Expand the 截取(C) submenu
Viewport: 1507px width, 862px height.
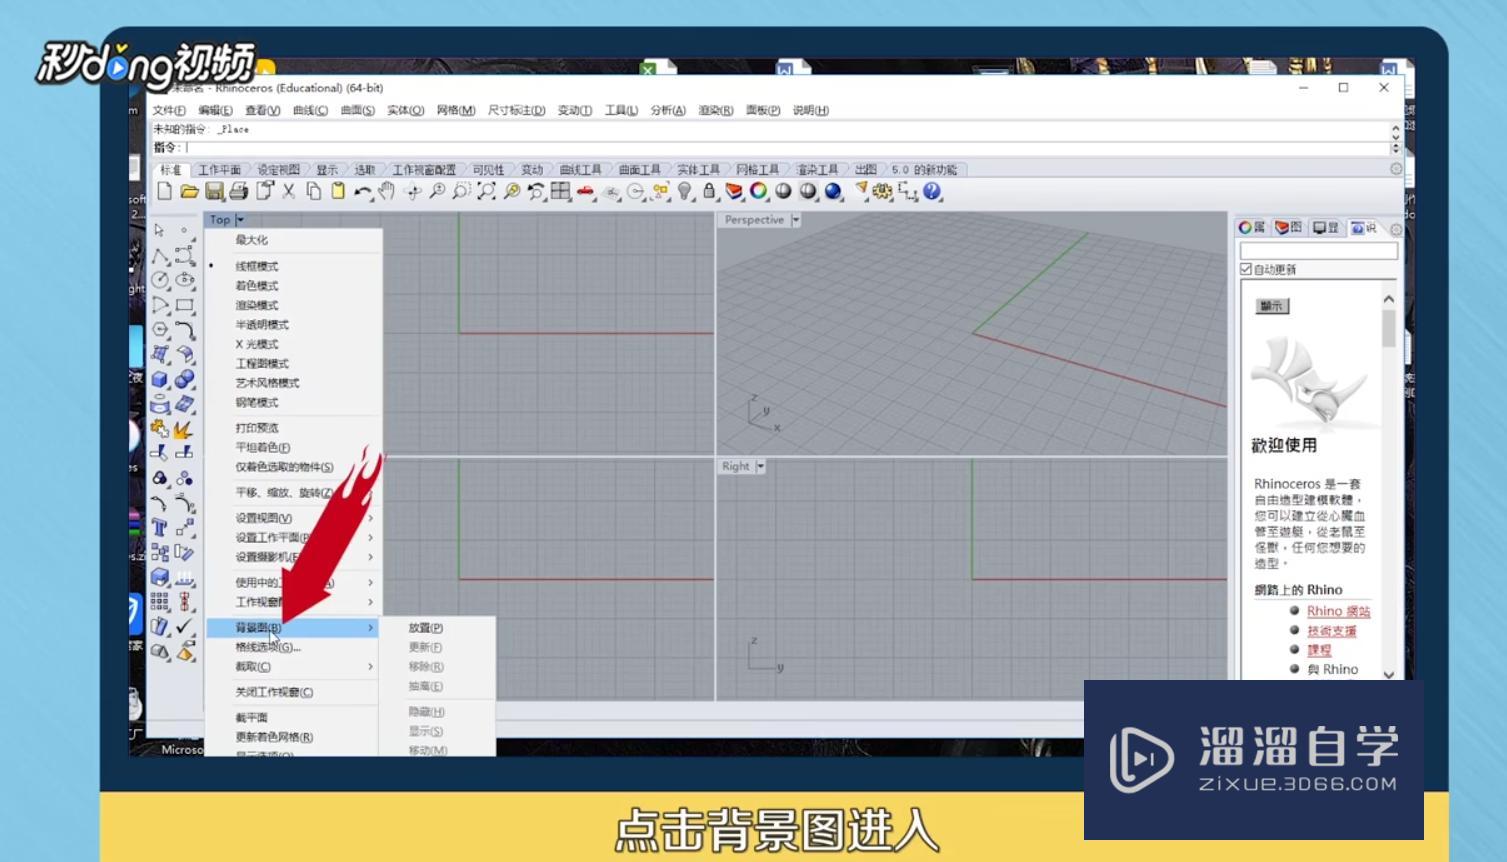pos(294,667)
